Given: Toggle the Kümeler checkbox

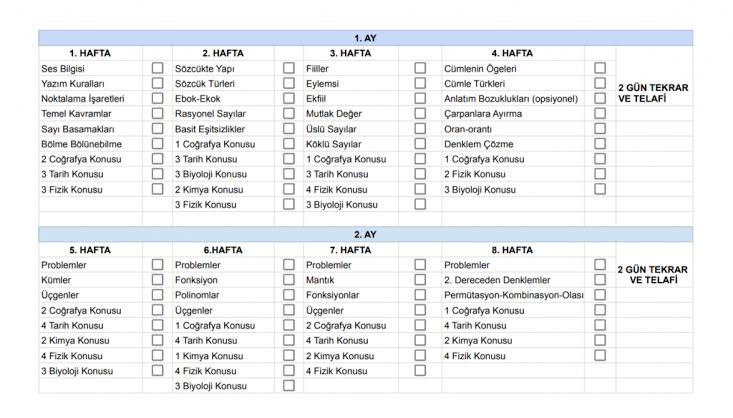Looking at the screenshot, I should pos(157,280).
